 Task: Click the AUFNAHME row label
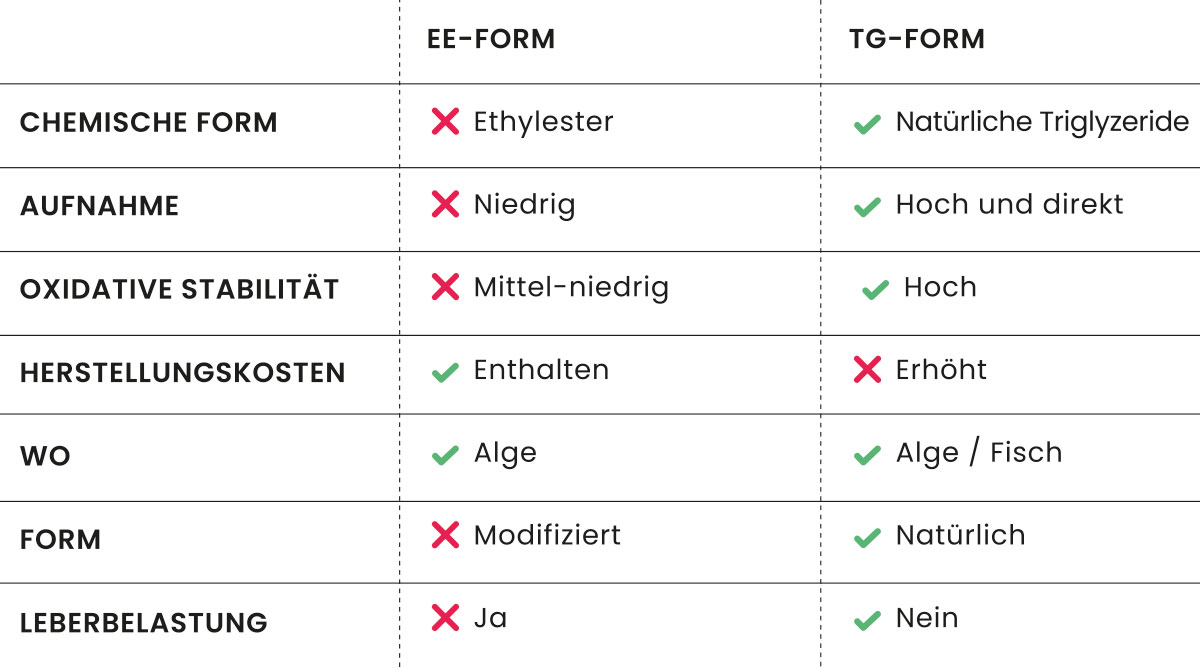(x=100, y=206)
